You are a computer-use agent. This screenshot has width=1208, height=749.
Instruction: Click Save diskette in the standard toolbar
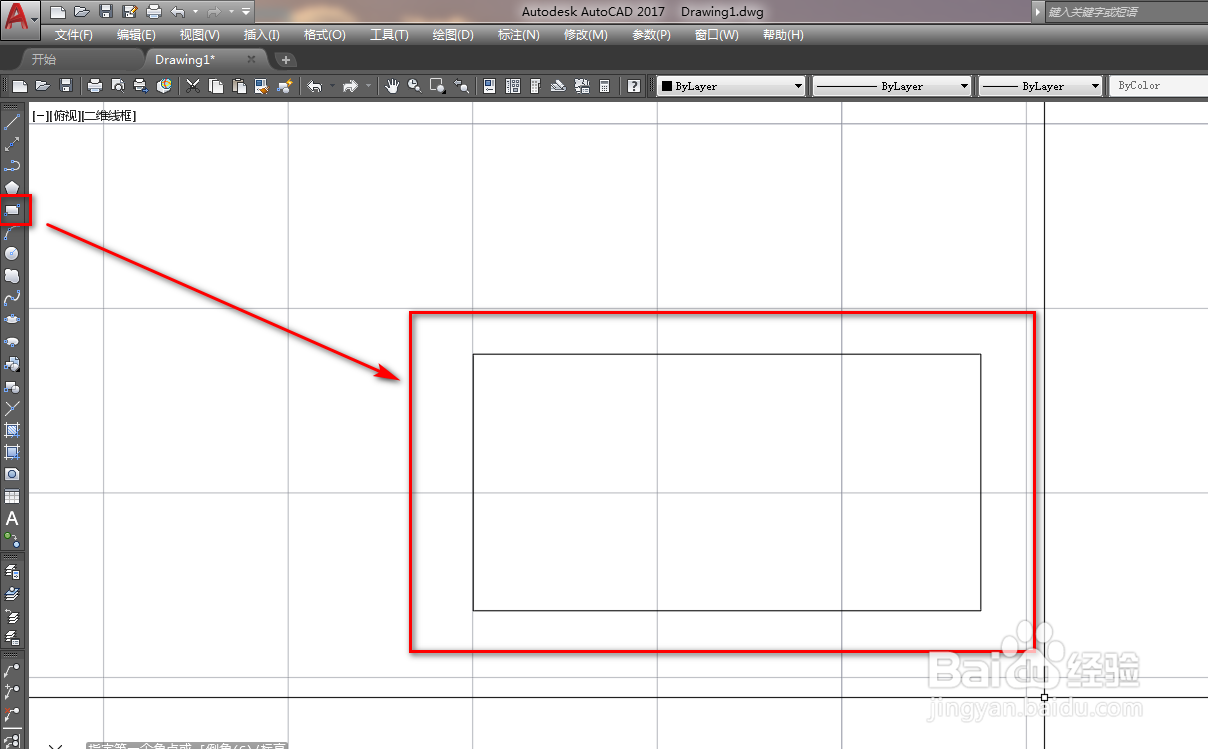coord(65,86)
